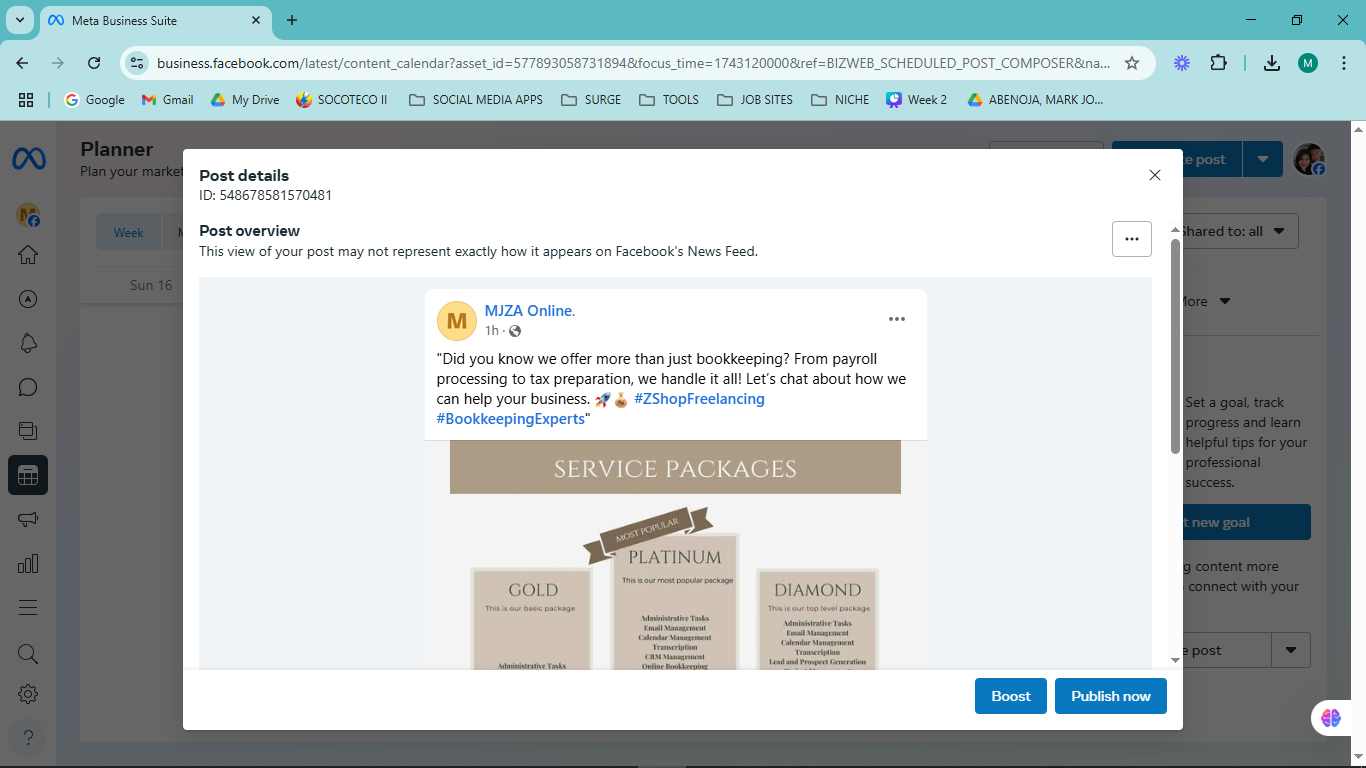Viewport: 1366px width, 768px height.
Task: Click the dialog vertical scrollbar
Action: 1175,346
